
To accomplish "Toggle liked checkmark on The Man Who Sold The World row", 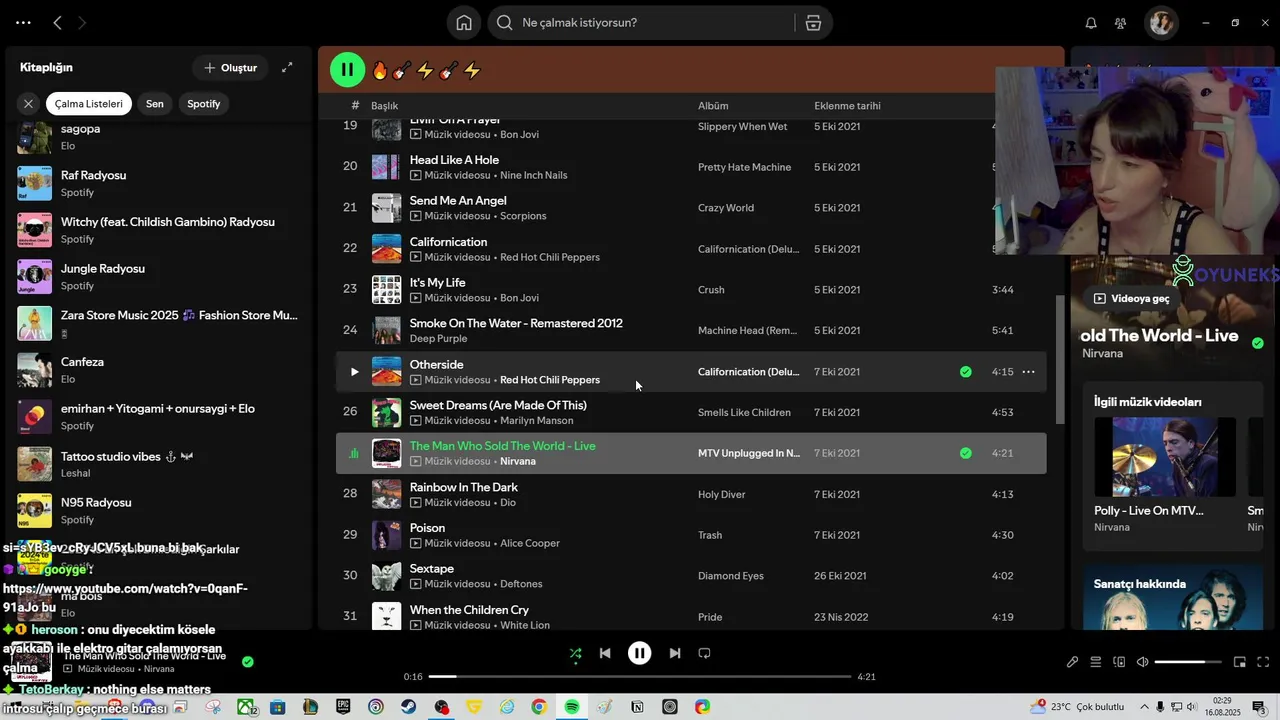I will click(x=965, y=453).
